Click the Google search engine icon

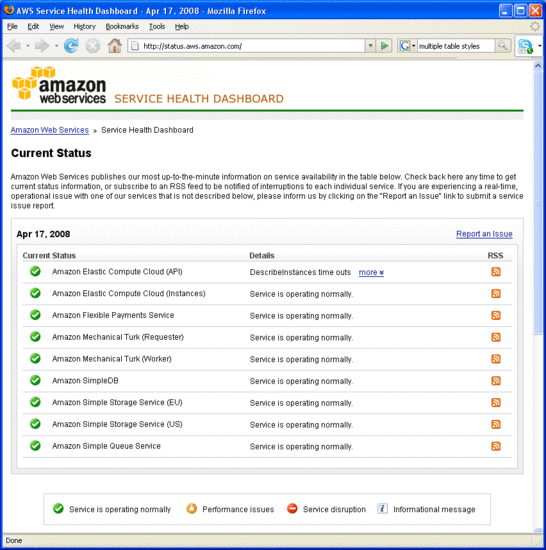(404, 46)
